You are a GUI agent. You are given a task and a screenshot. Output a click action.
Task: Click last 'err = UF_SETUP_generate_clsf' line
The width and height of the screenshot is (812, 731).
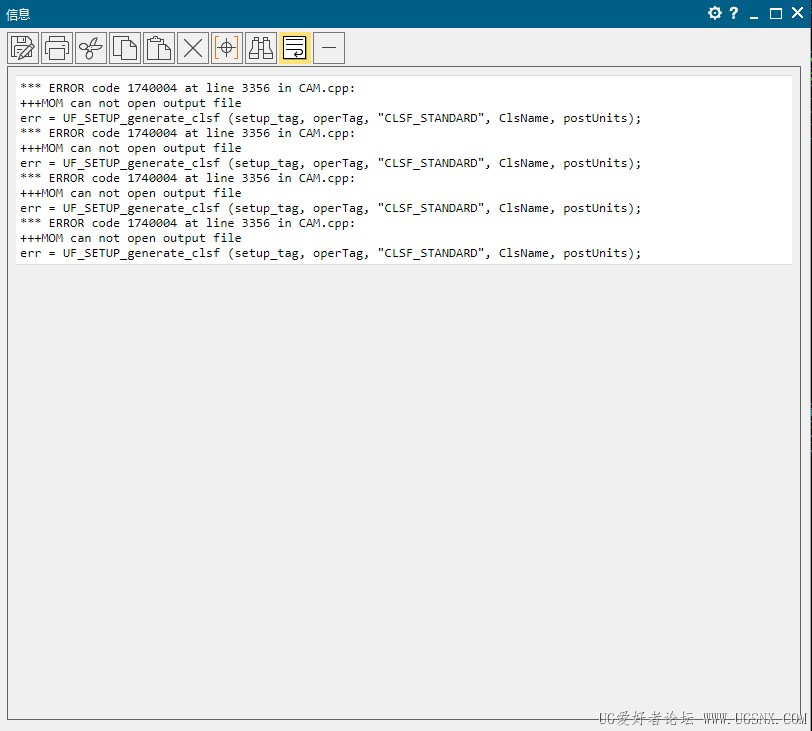[x=330, y=253]
